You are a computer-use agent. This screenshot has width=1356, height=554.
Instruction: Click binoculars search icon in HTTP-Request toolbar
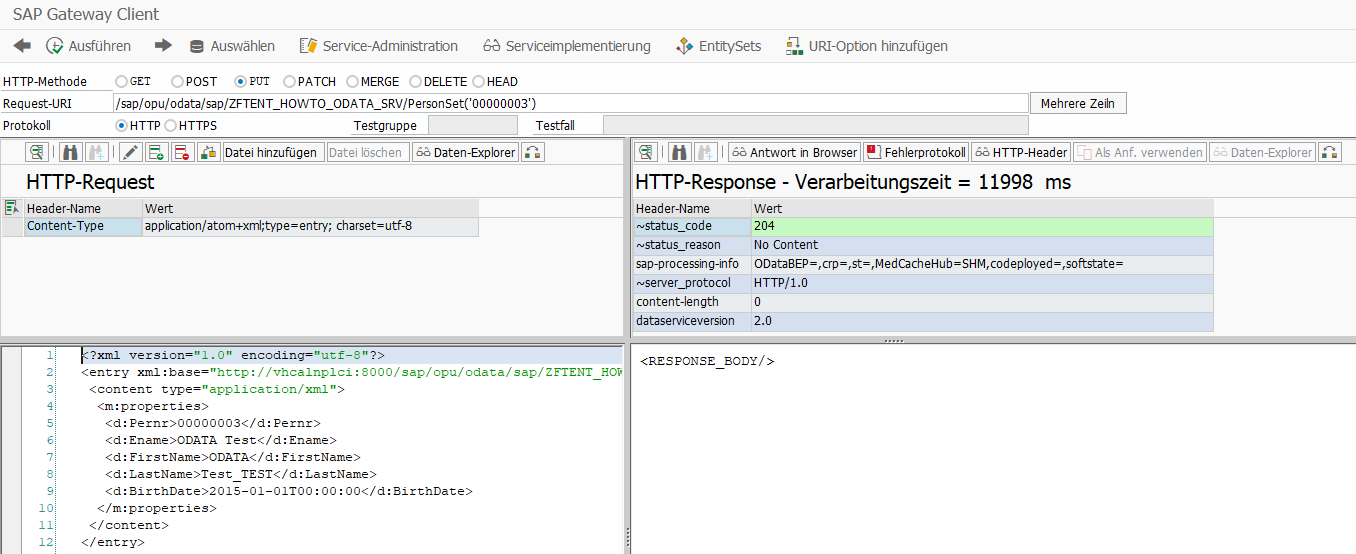coord(70,152)
